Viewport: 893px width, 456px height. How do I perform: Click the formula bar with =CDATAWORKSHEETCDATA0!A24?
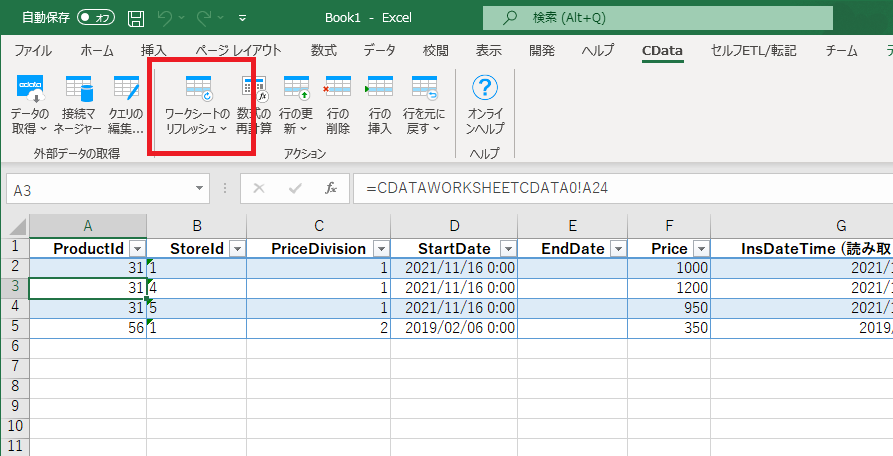623,188
